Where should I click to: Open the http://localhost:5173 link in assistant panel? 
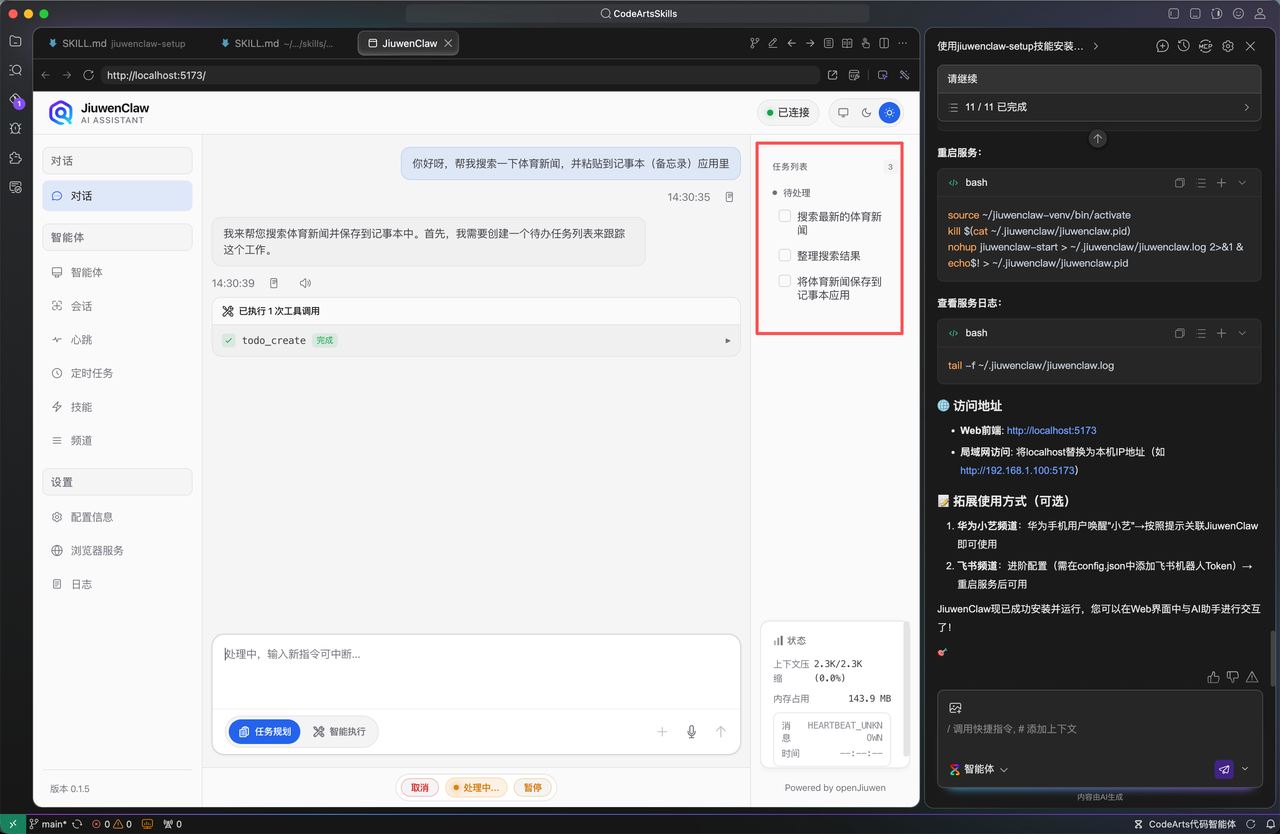[x=1051, y=431]
